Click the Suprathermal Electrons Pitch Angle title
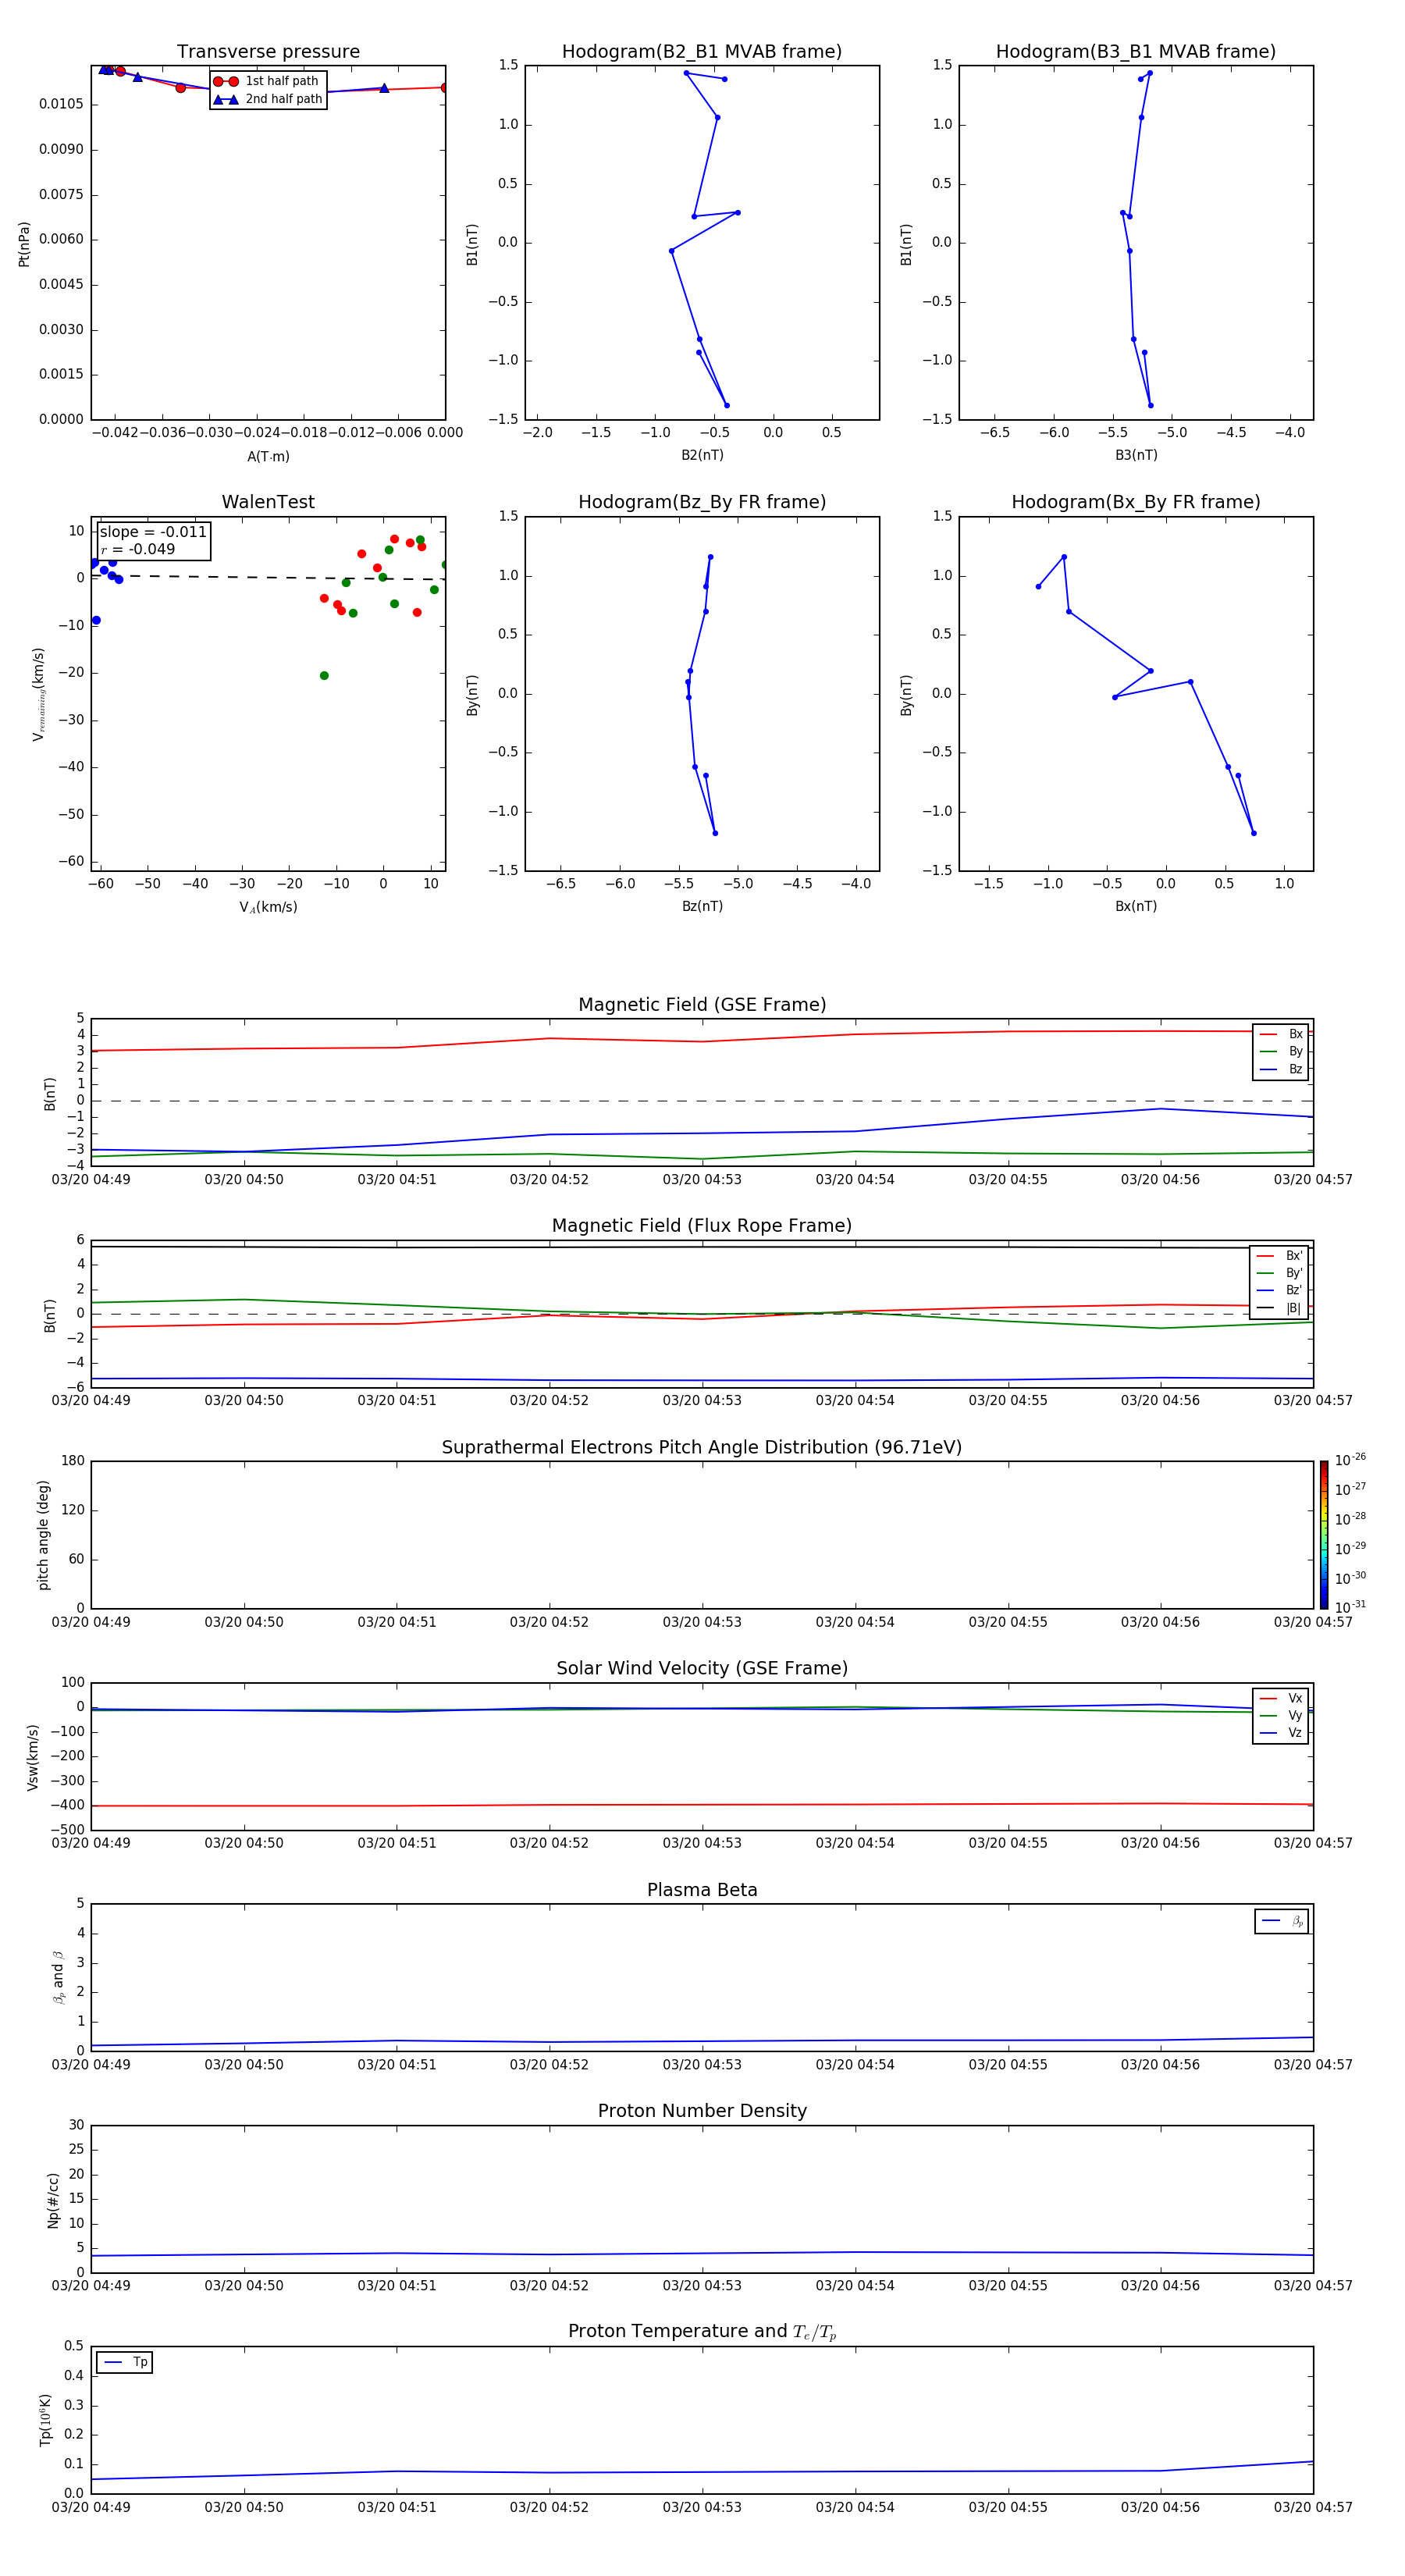 (702, 1447)
